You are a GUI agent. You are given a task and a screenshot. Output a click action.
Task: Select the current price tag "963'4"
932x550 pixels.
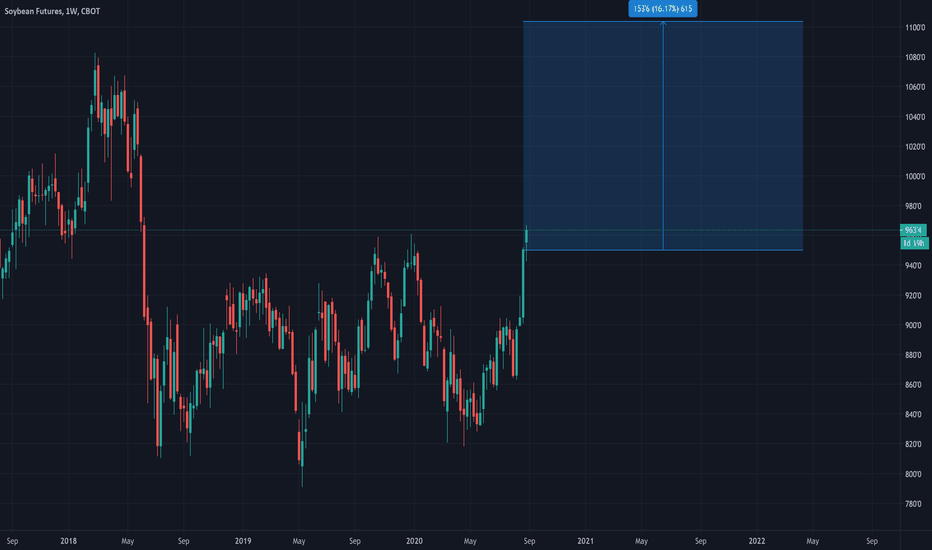click(x=914, y=230)
